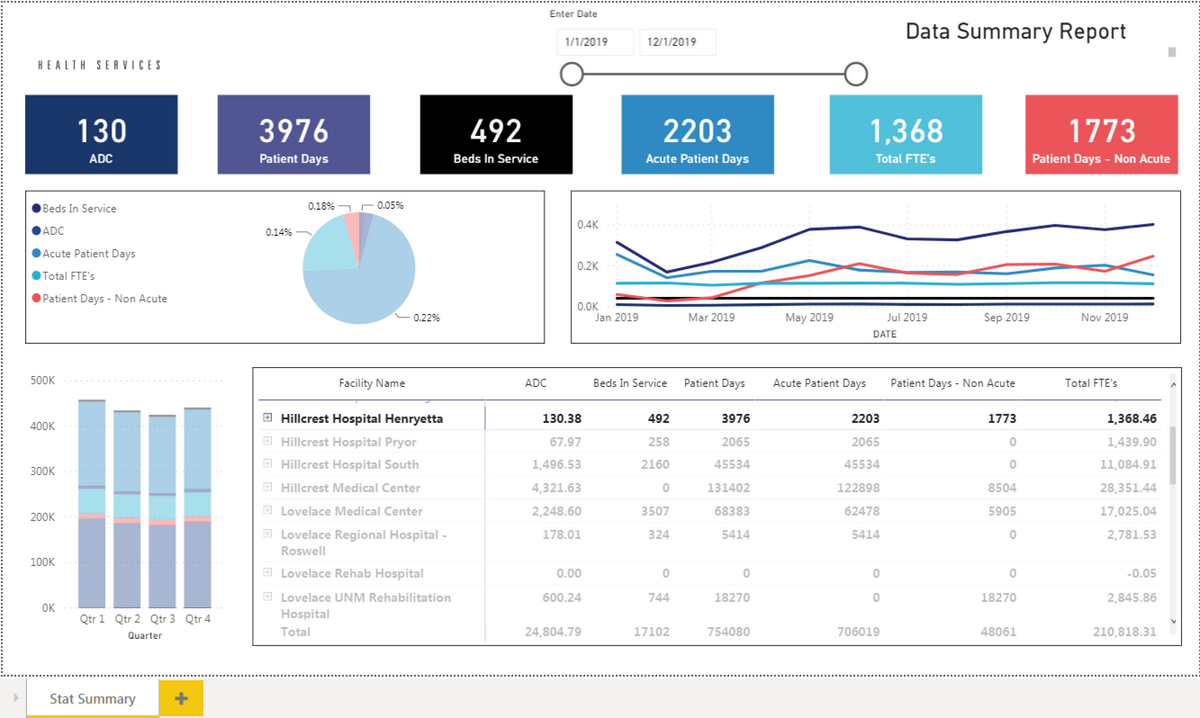Click Hillcrest Medical Center ADC value 4,321.63
The height and width of the screenshot is (718, 1200).
(x=553, y=488)
